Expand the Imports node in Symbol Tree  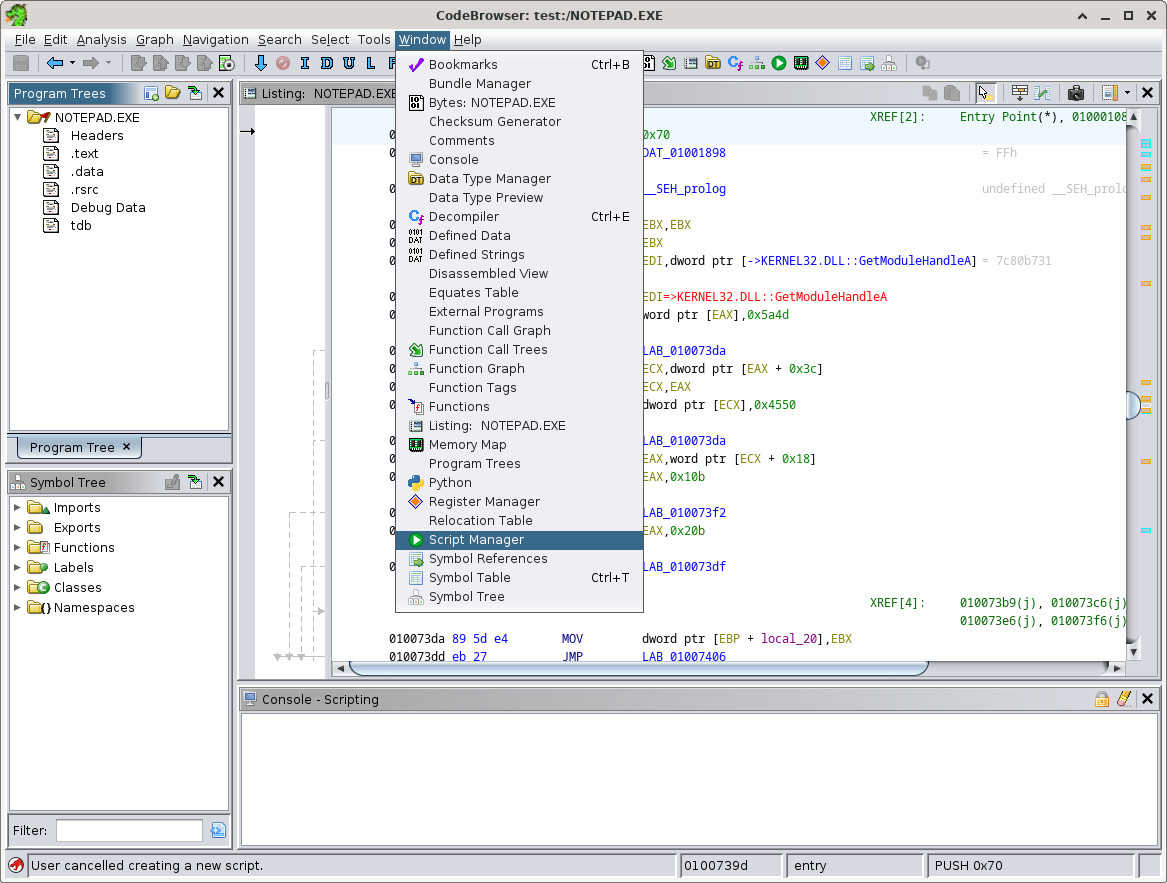[18, 507]
